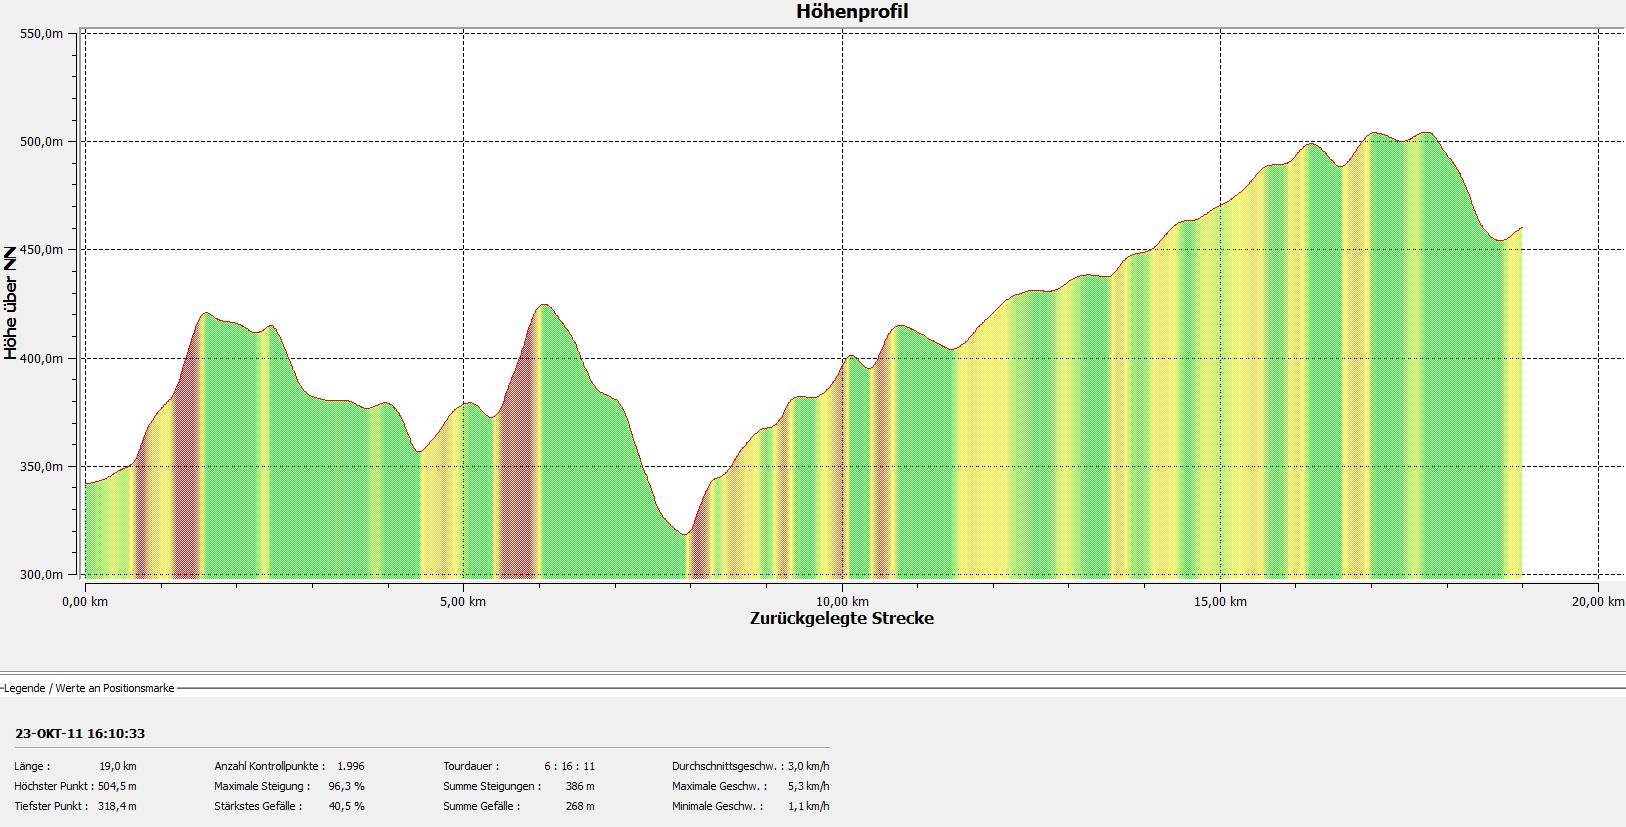Image resolution: width=1626 pixels, height=827 pixels.
Task: Select the Höchster Punkt value 504,5 m
Action: (117, 786)
